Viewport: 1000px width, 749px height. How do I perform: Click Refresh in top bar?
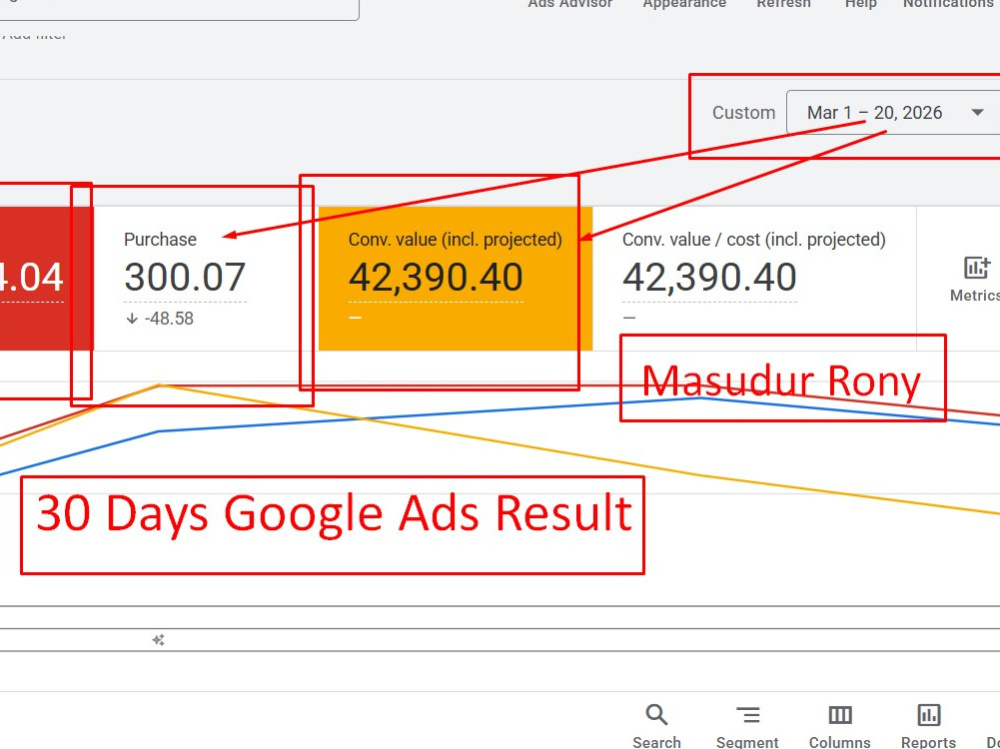(784, 4)
